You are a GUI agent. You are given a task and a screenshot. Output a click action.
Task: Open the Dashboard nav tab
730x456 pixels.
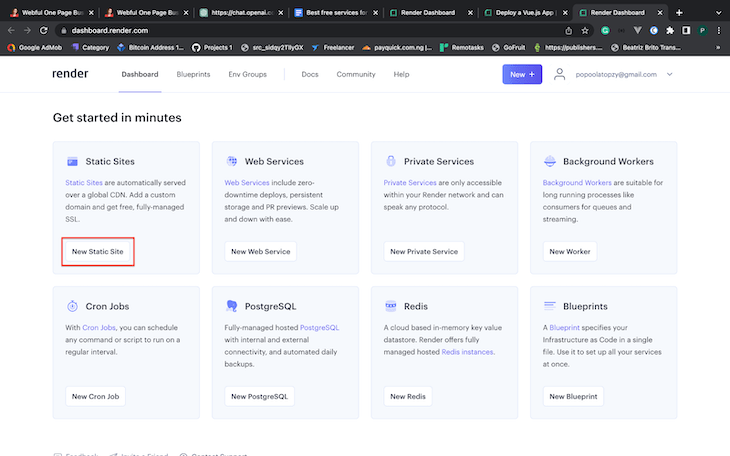[x=140, y=74]
